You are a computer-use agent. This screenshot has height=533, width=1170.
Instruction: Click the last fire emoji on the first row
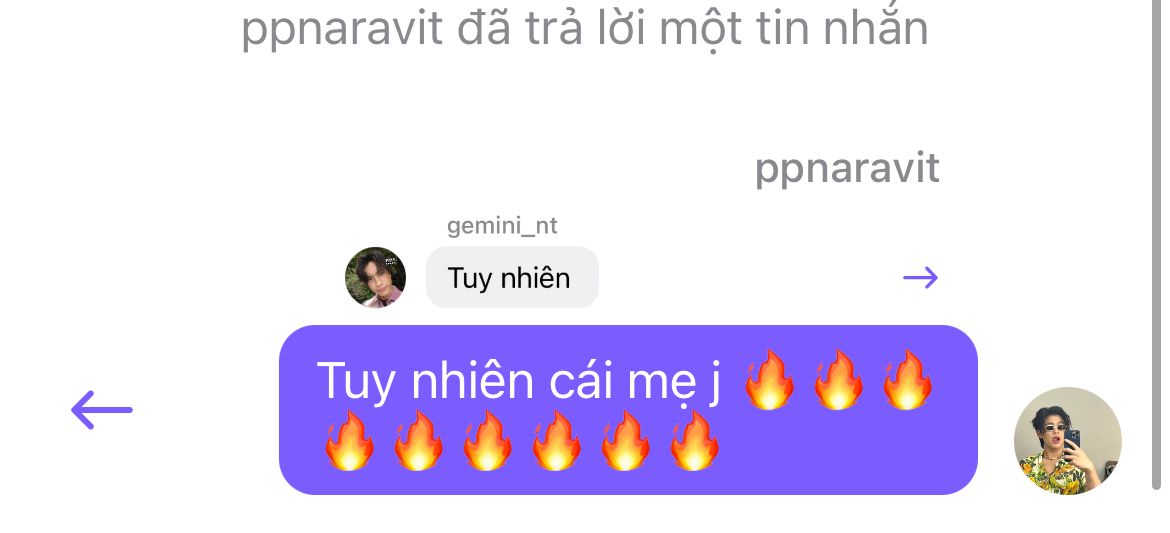(x=907, y=380)
